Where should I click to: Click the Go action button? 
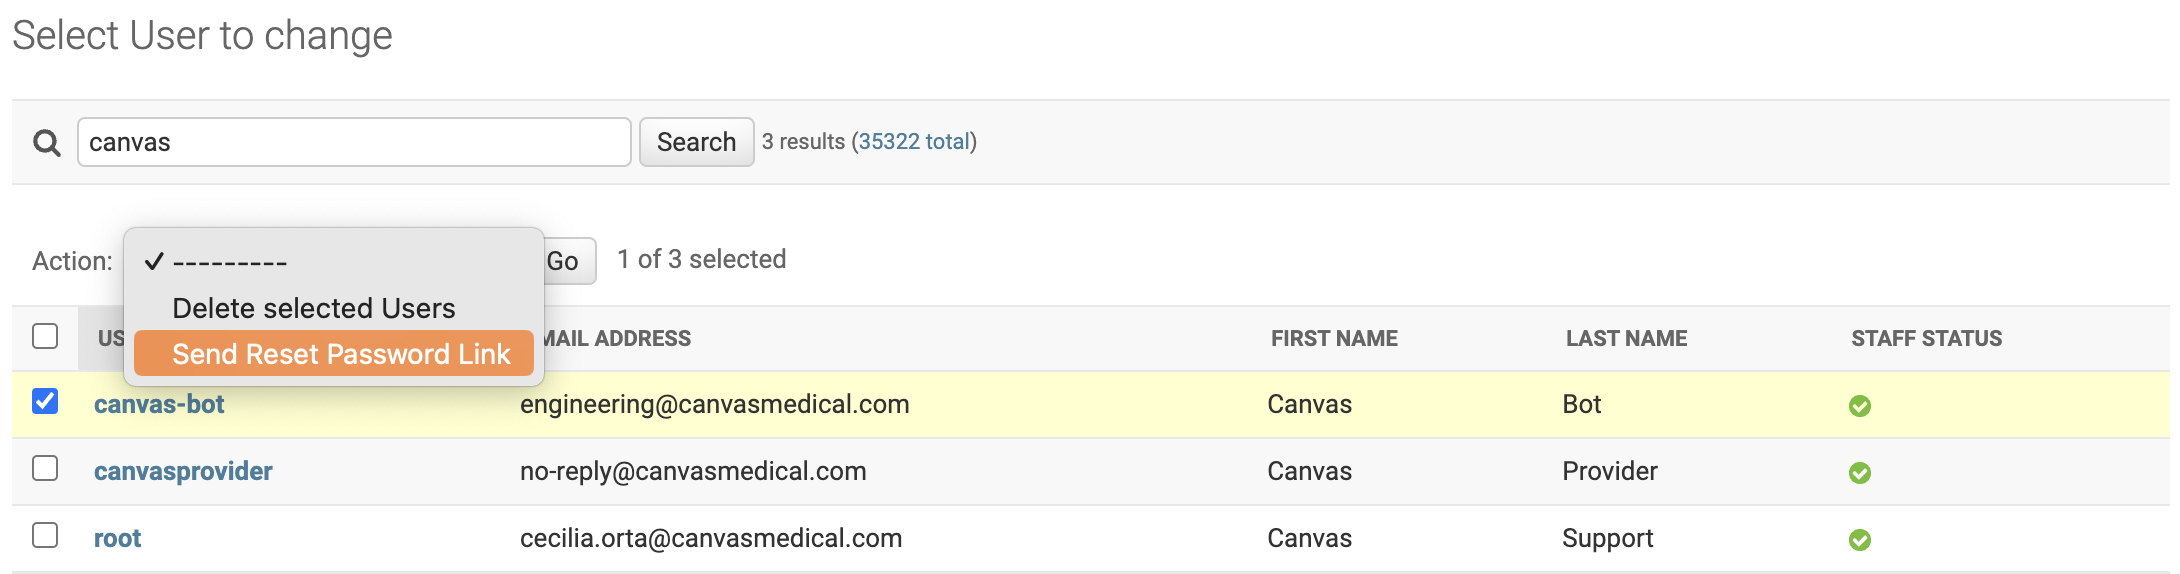(565, 261)
